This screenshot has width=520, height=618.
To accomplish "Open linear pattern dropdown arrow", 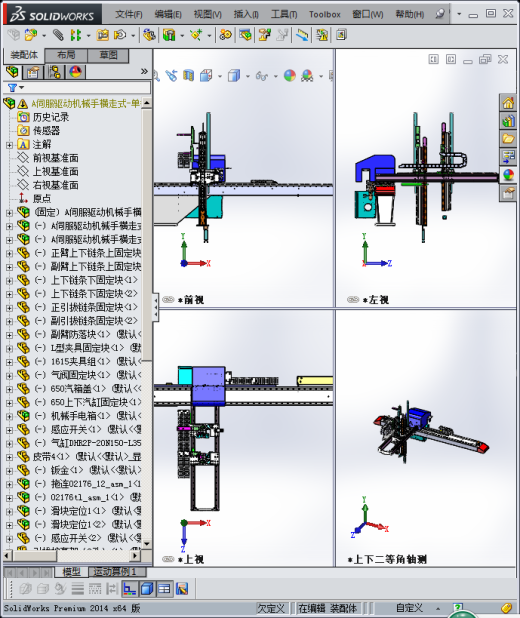I will [88, 35].
